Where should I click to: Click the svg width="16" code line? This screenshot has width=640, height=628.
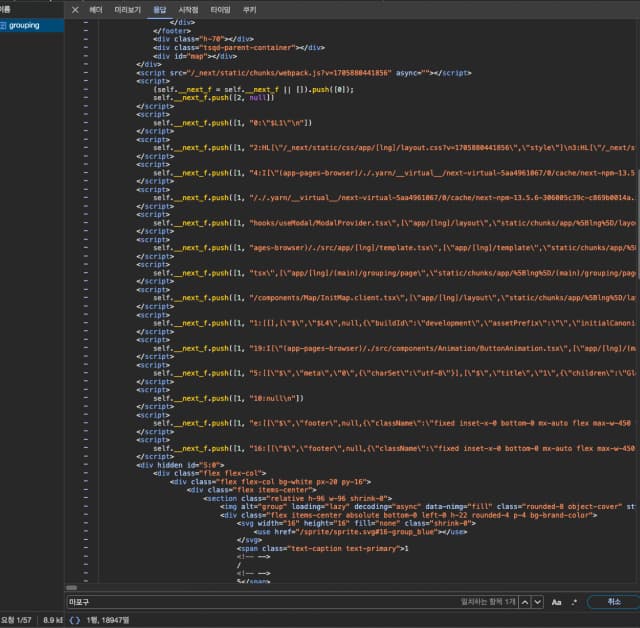[x=356, y=524]
